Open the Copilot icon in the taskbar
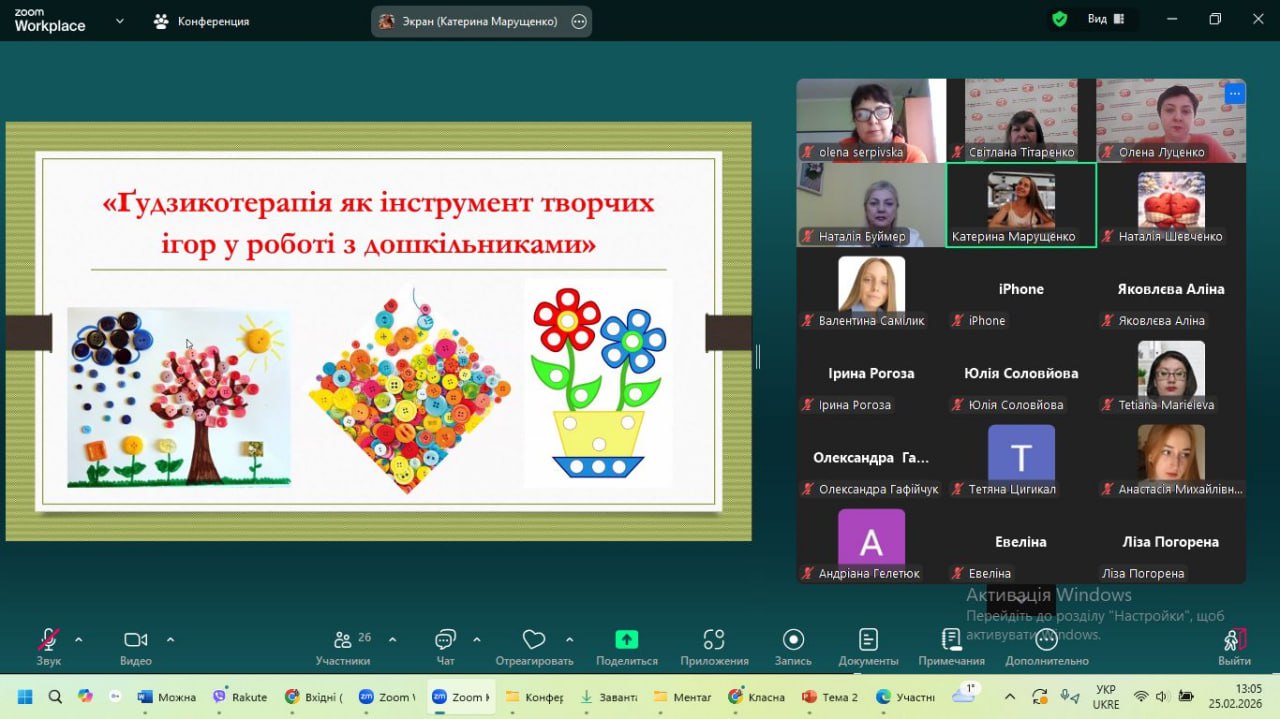The width and height of the screenshot is (1280, 719). [85, 697]
